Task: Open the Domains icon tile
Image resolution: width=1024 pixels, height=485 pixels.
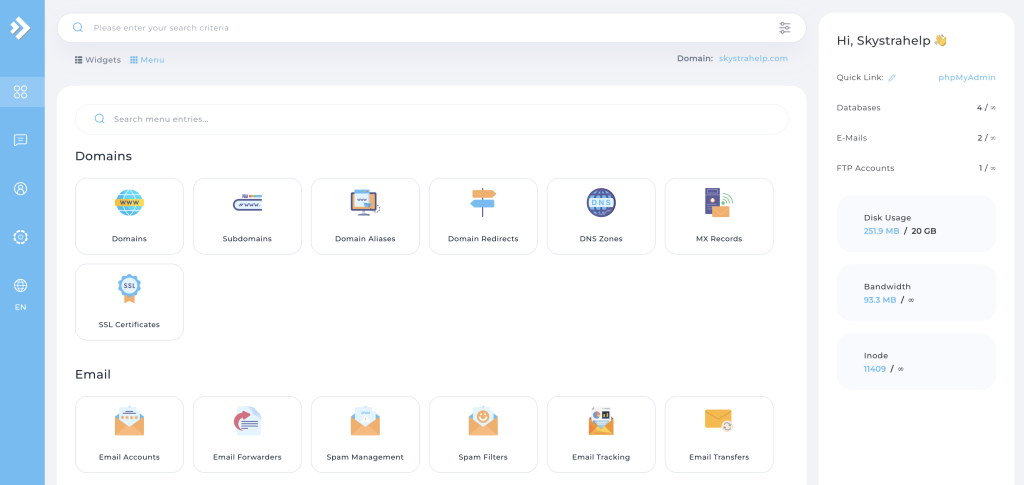Action: coord(129,215)
